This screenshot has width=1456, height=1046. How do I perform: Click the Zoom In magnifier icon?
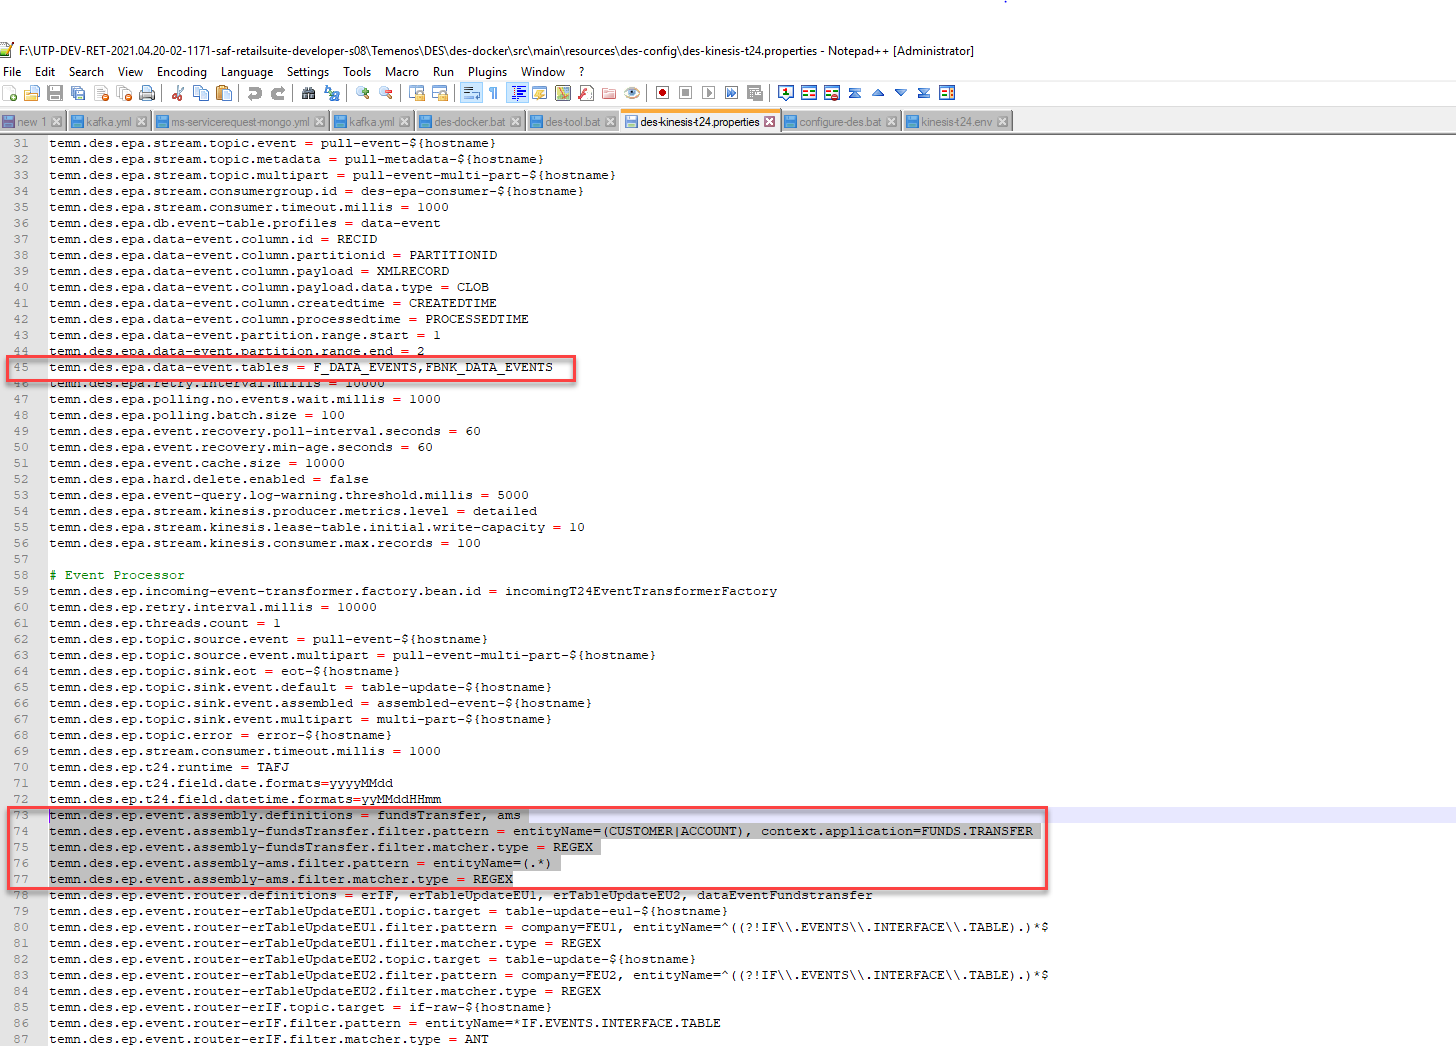point(362,93)
